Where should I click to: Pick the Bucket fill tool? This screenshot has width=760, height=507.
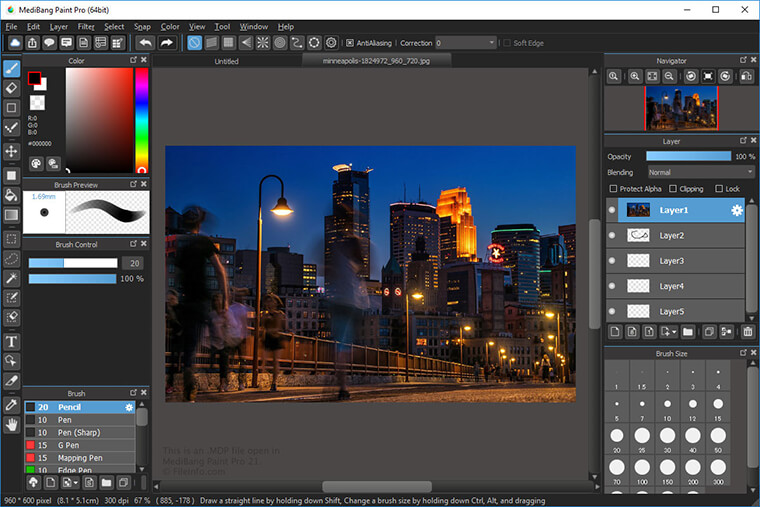12,194
